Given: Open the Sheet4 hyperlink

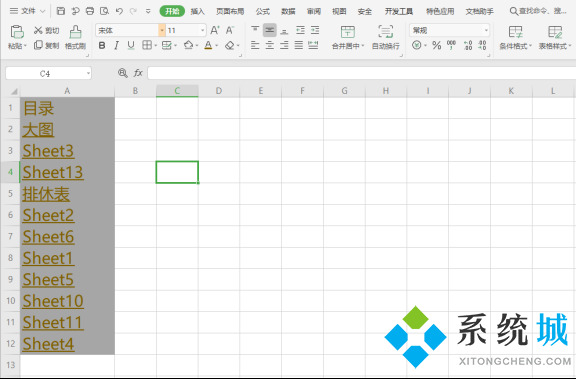Looking at the screenshot, I should [x=48, y=344].
